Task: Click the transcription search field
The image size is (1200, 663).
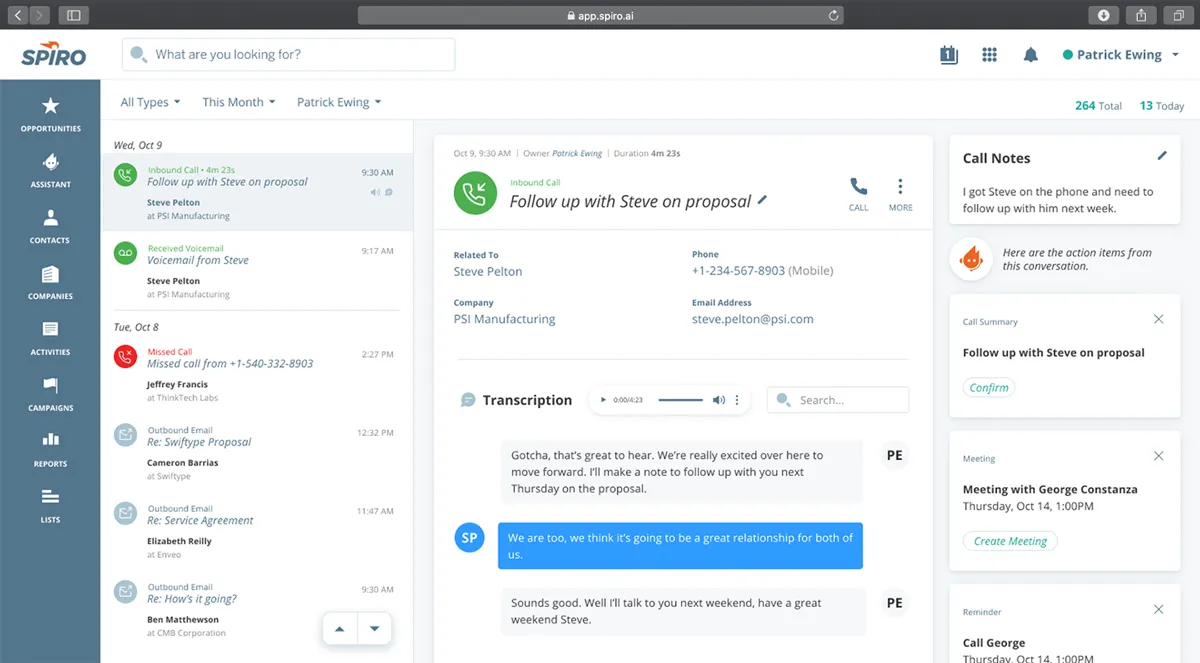Action: pyautogui.click(x=838, y=400)
